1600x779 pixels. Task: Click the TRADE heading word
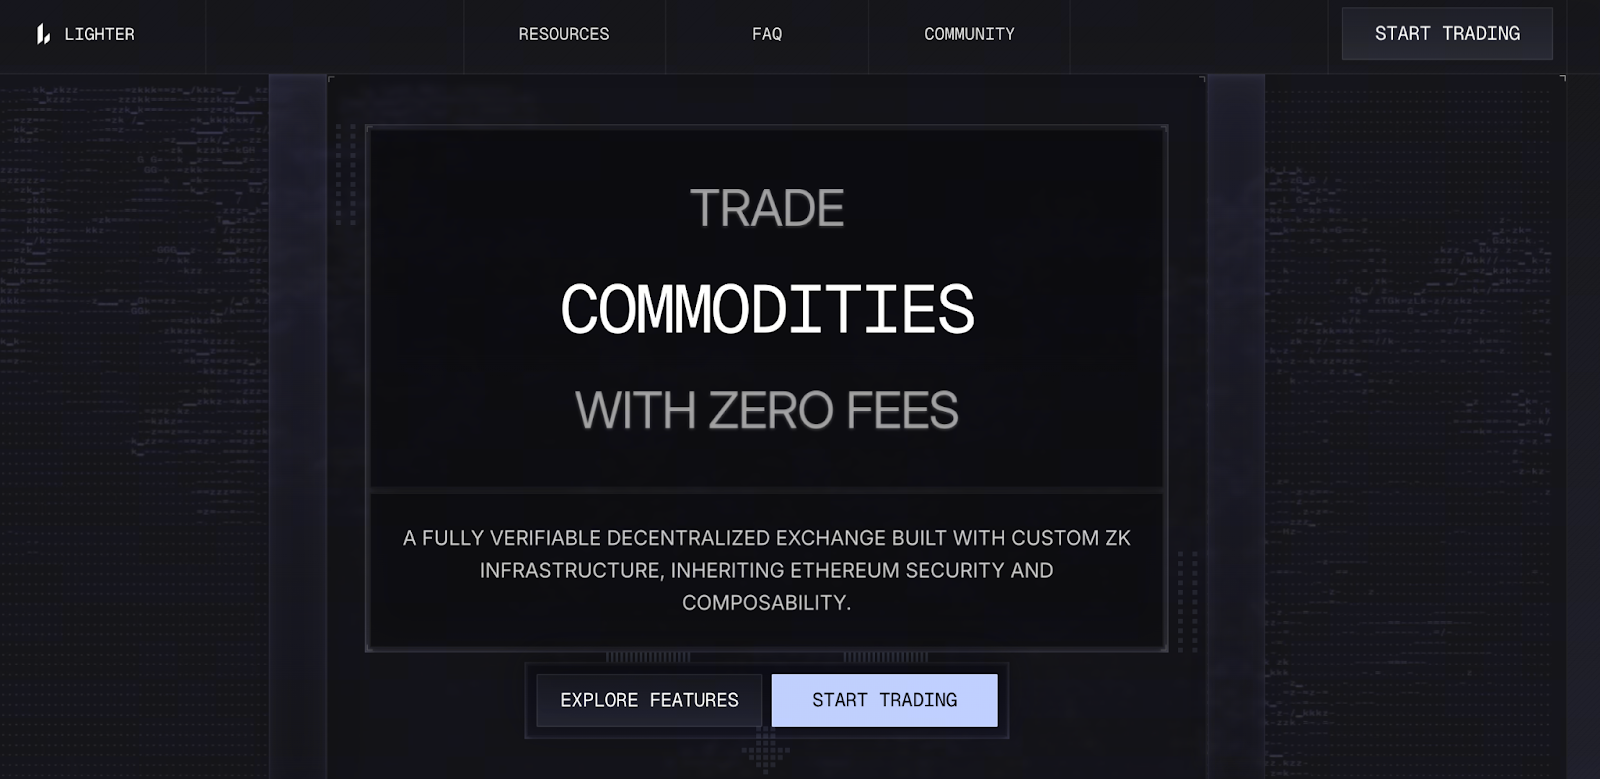pos(767,208)
